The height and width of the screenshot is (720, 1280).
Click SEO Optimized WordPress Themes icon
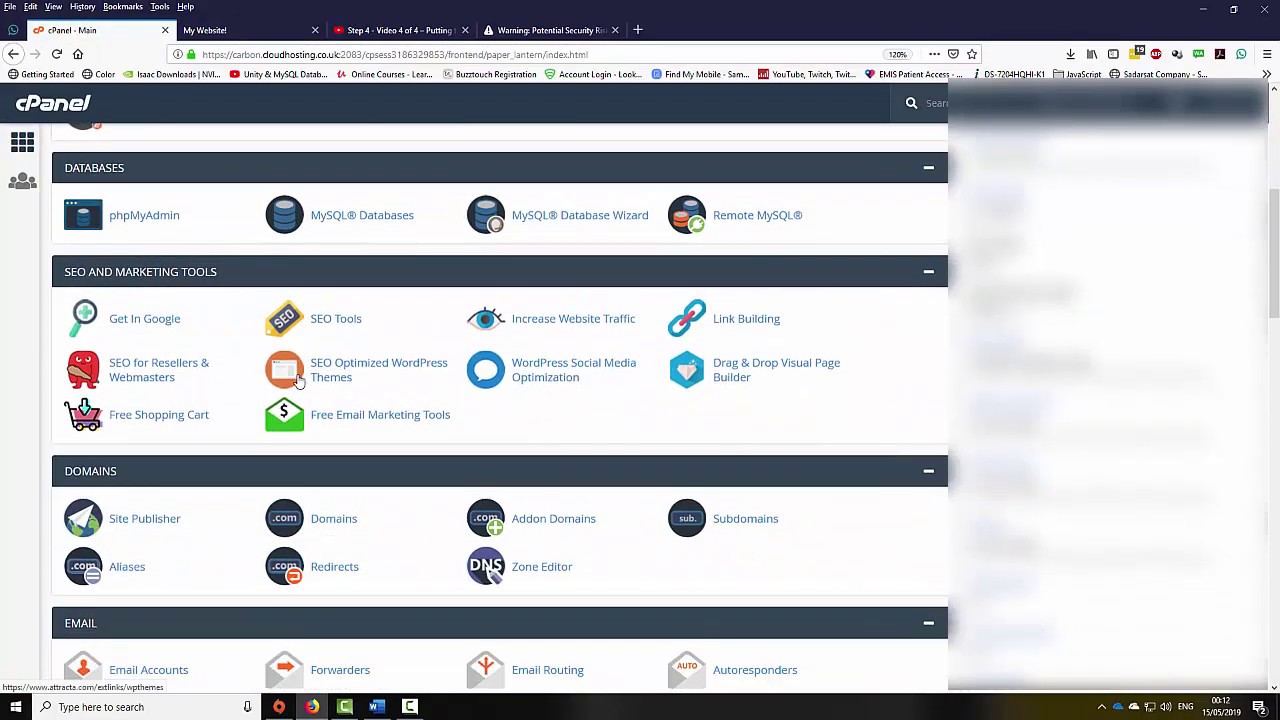[284, 370]
